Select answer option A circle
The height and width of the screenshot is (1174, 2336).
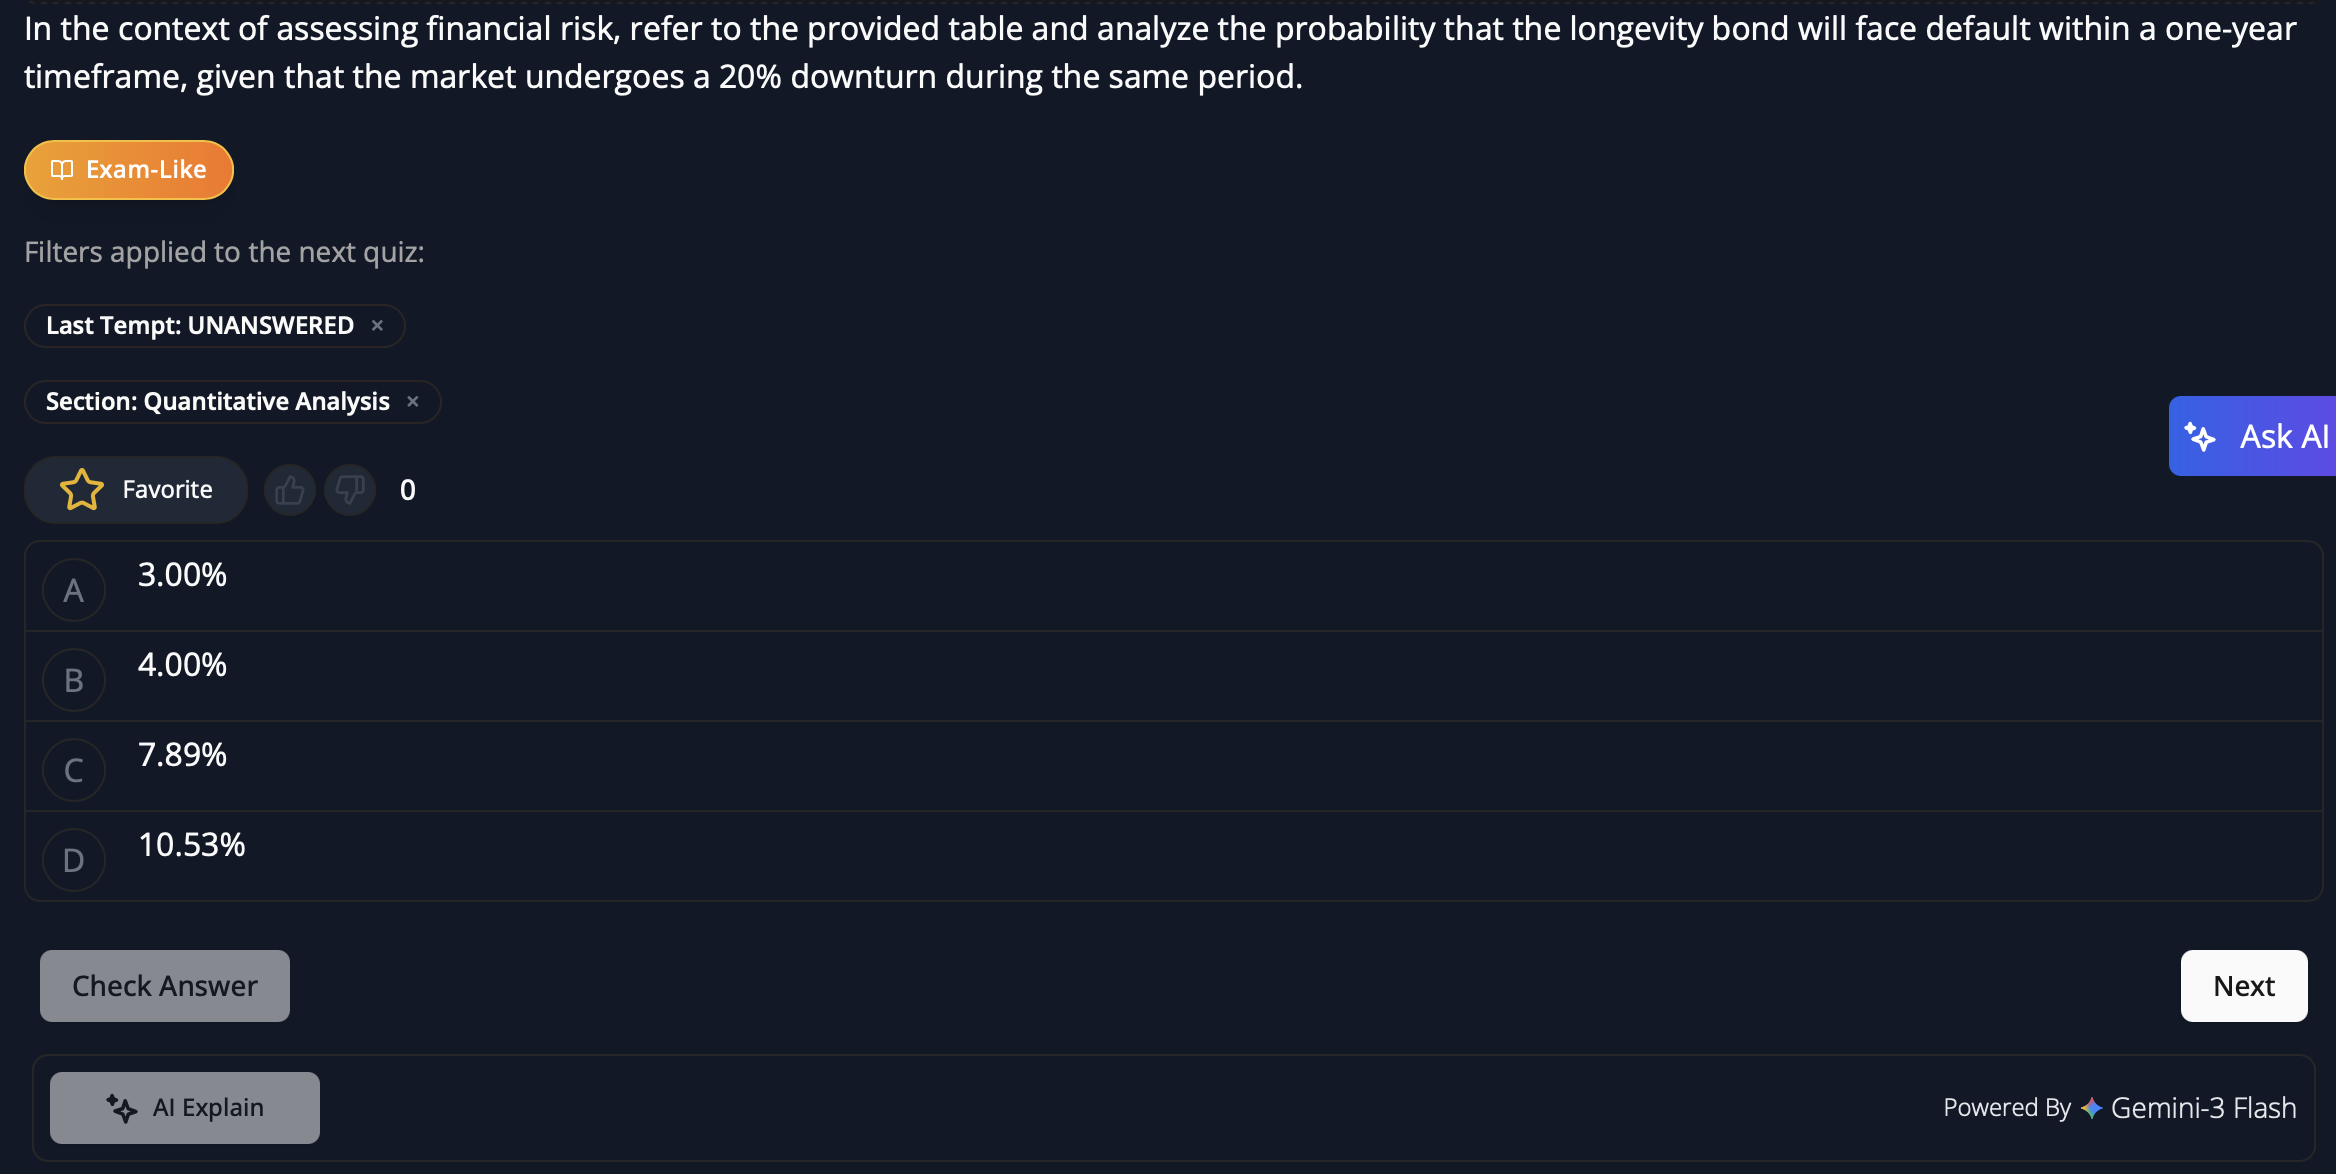pos(74,590)
